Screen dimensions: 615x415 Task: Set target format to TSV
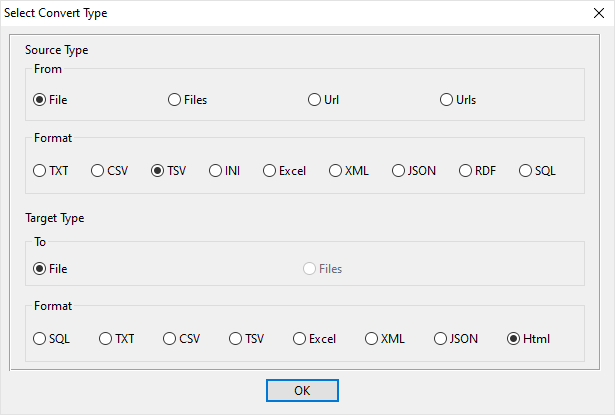click(236, 339)
